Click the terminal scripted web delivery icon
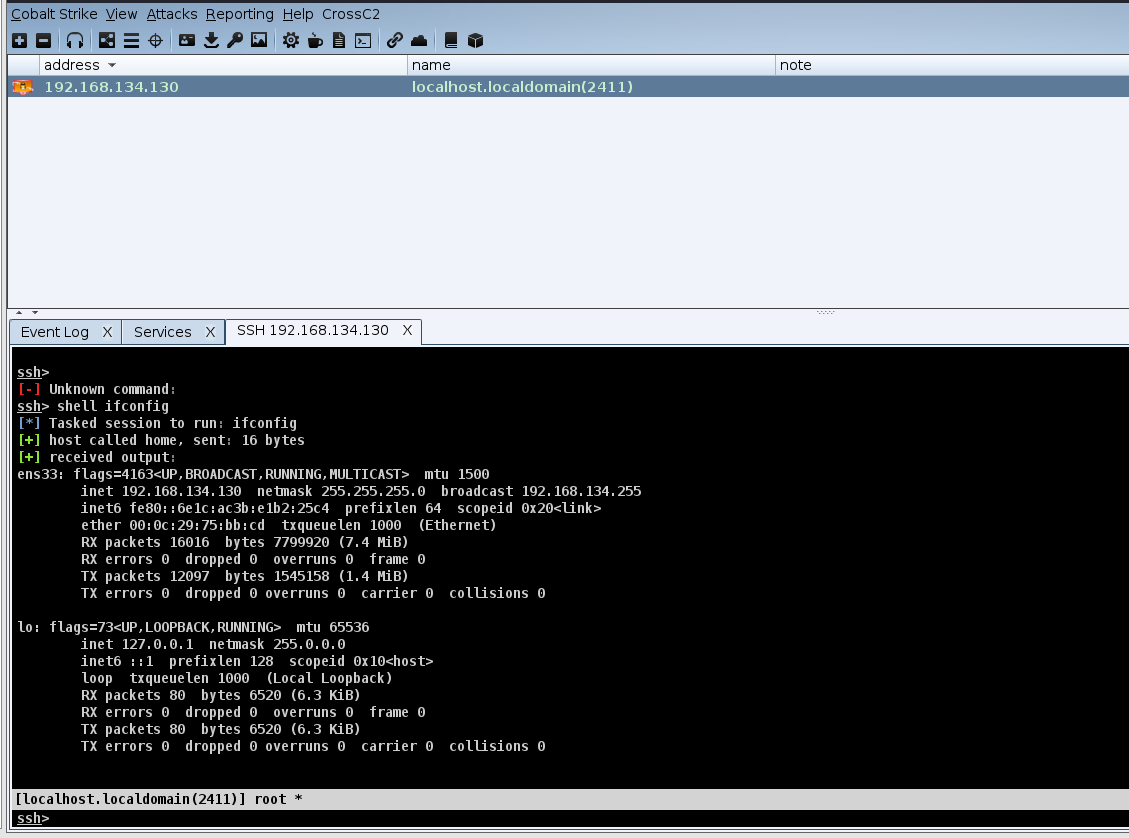1129x838 pixels. pyautogui.click(x=363, y=40)
